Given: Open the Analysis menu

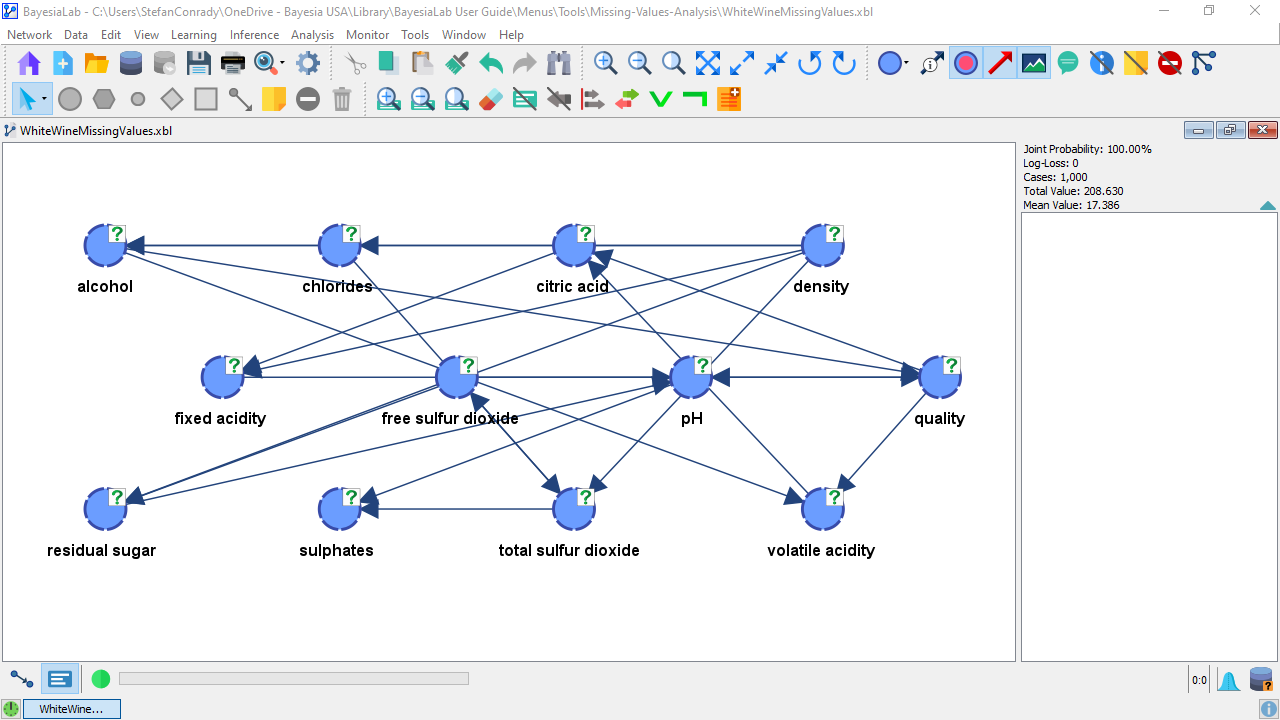Looking at the screenshot, I should [x=312, y=35].
